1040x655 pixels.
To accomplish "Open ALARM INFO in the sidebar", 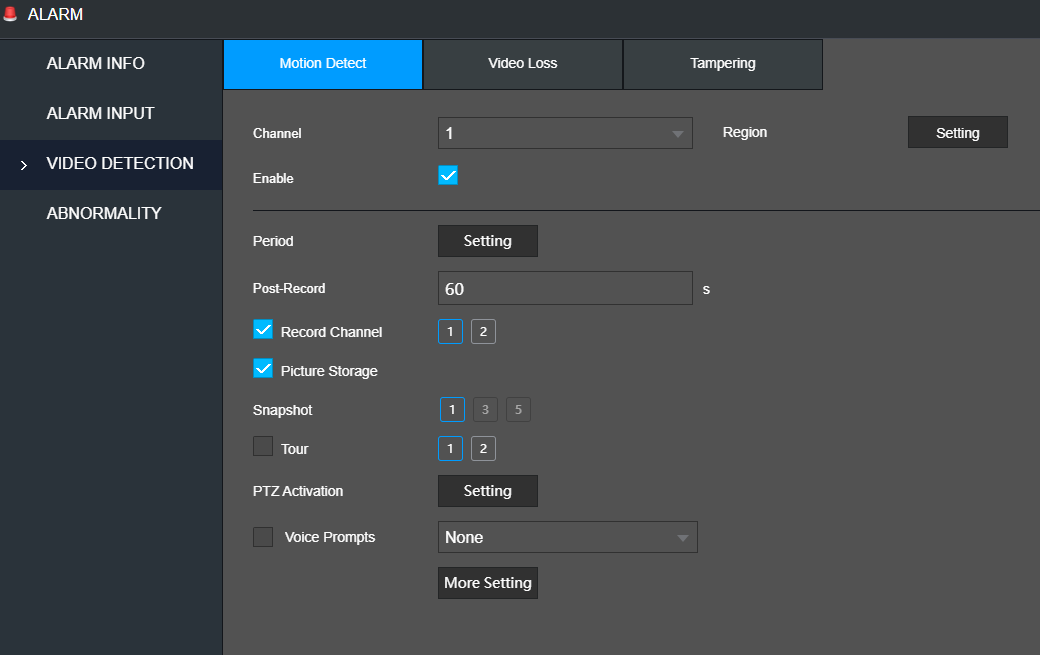I will (x=111, y=64).
